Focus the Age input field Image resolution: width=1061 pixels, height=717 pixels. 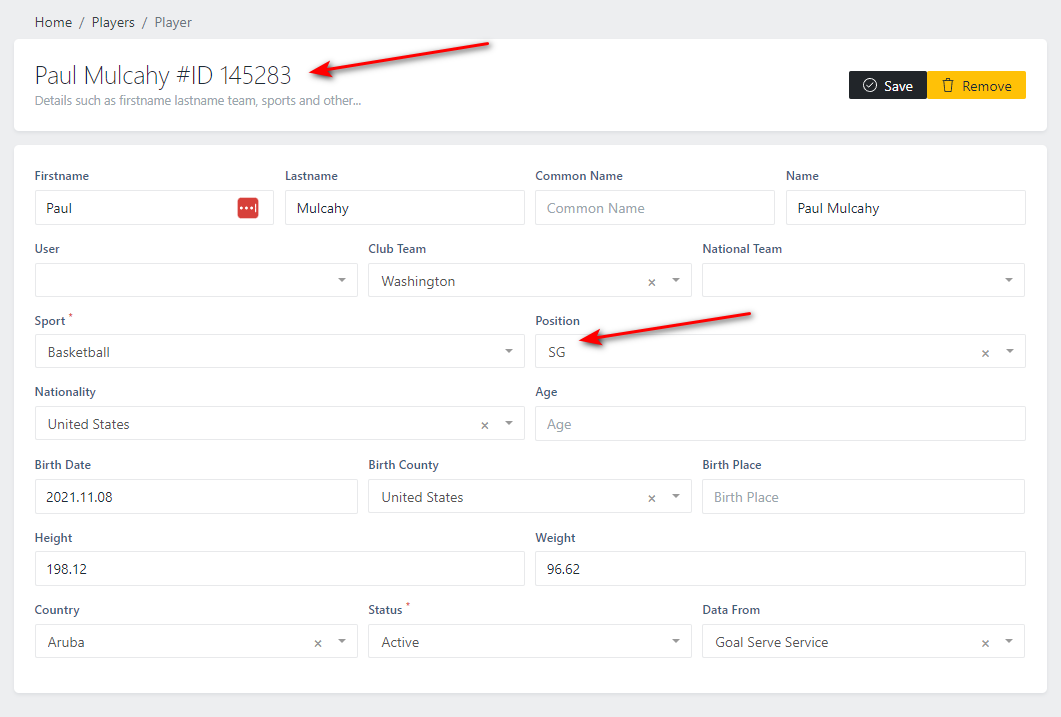[780, 423]
